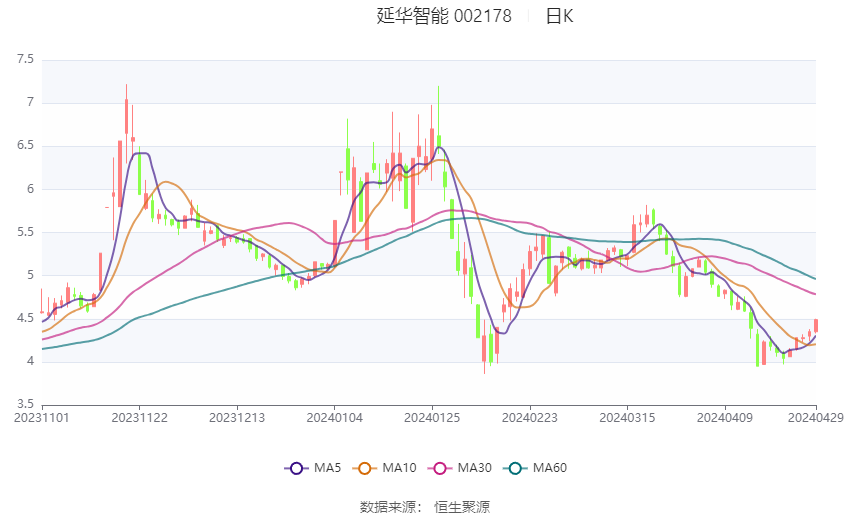This screenshot has height=517, width=850.
Task: Click the 5.5 y-axis value
Action: (x=25, y=232)
